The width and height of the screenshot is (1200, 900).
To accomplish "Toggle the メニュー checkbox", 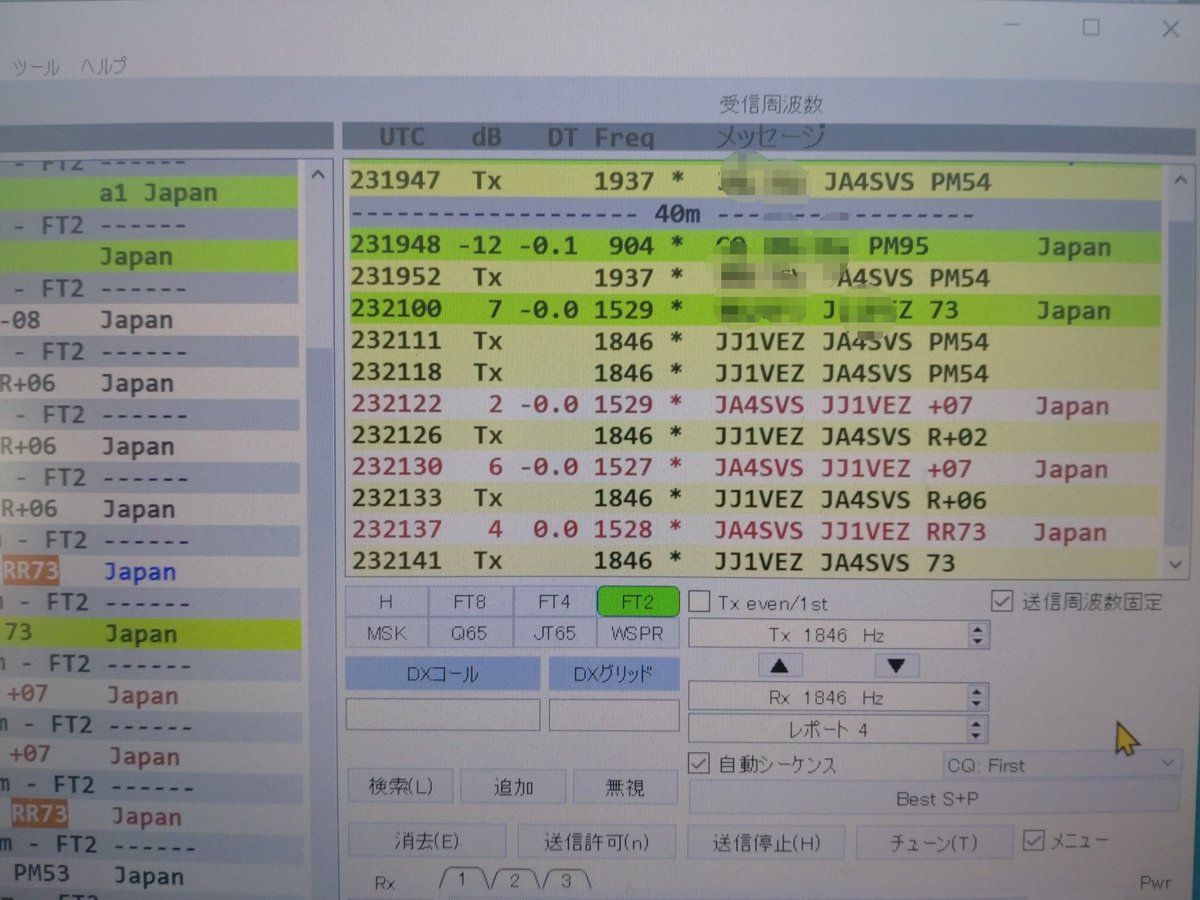I will click(1034, 840).
